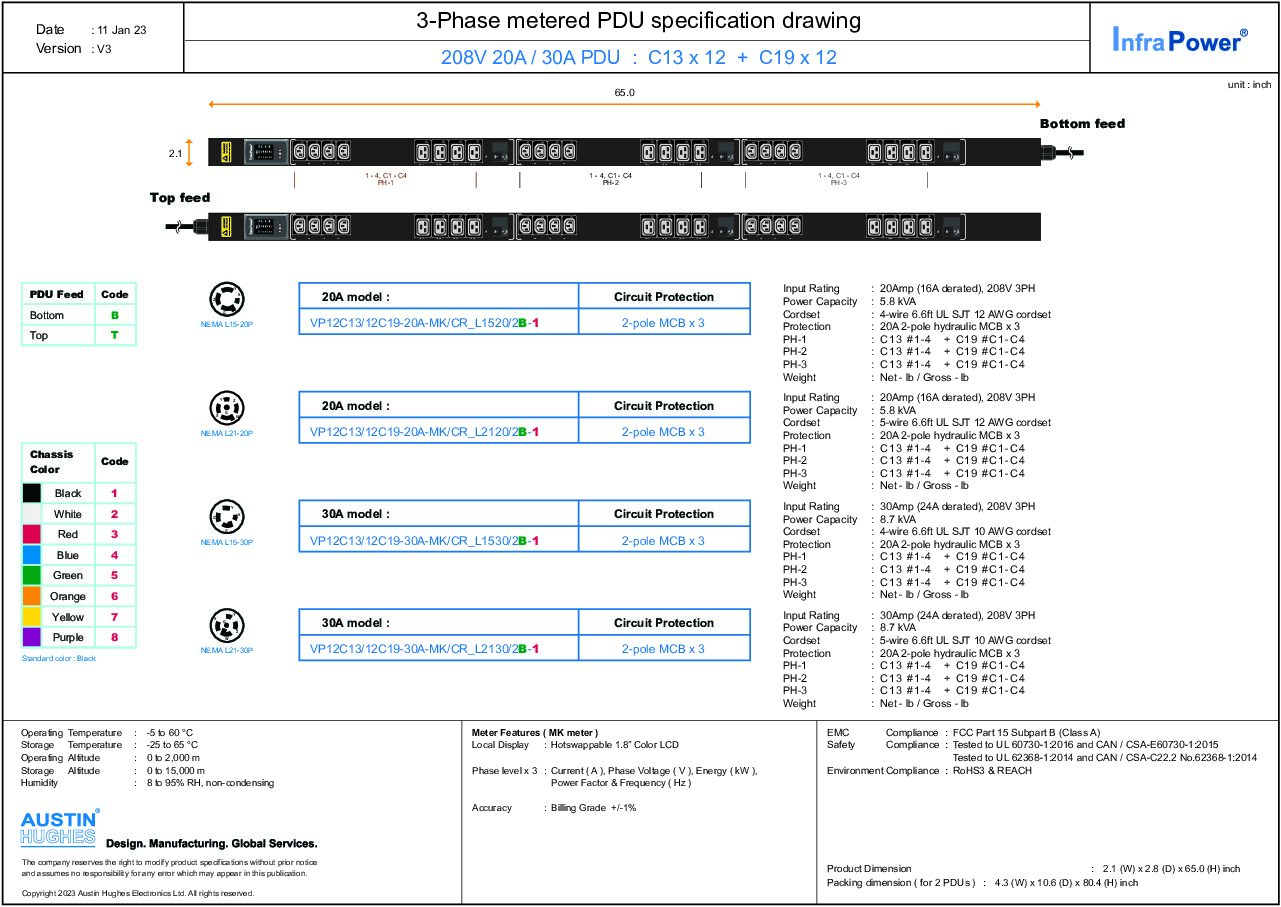Click the Bottom feed label
This screenshot has width=1281, height=907.
(x=1082, y=124)
